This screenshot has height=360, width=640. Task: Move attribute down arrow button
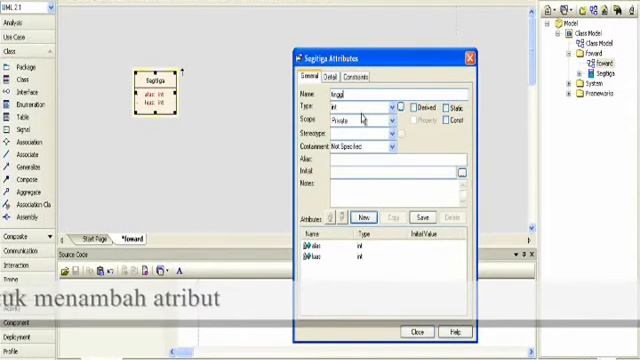click(342, 218)
